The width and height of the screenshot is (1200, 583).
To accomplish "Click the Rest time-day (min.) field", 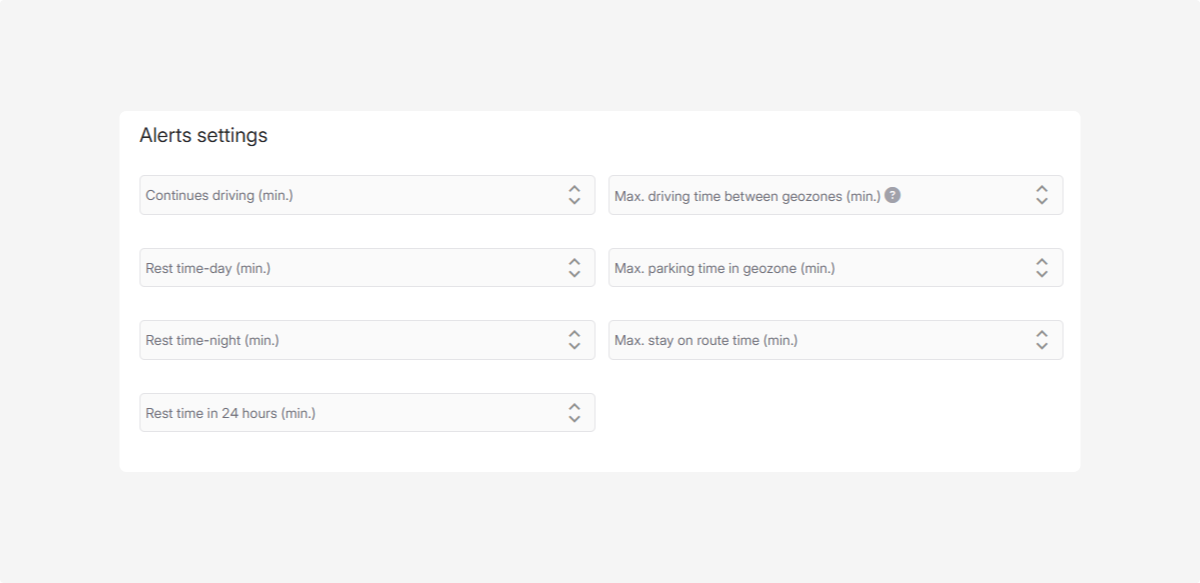I will [x=350, y=268].
